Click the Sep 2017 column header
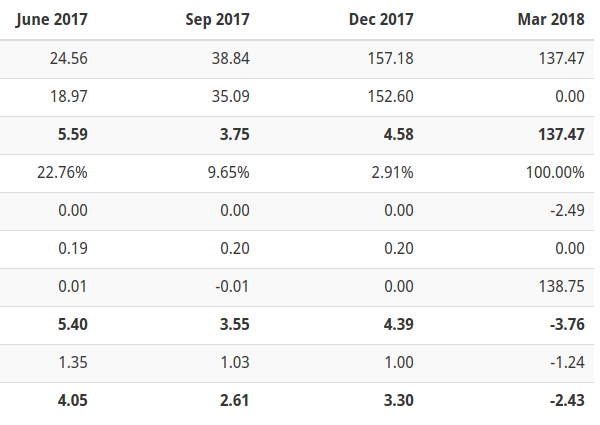Viewport: 600px width, 425px height. point(217,20)
